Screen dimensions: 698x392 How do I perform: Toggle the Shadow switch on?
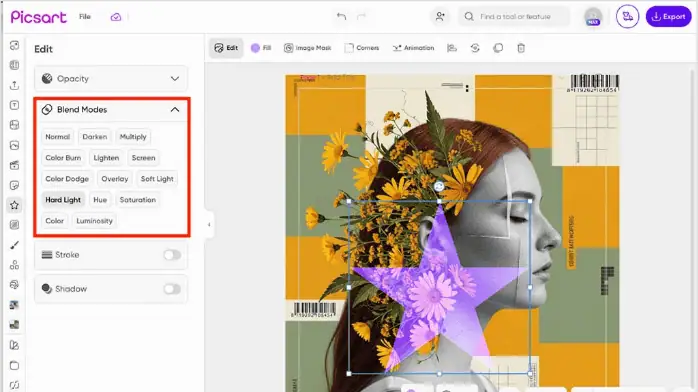coord(172,289)
